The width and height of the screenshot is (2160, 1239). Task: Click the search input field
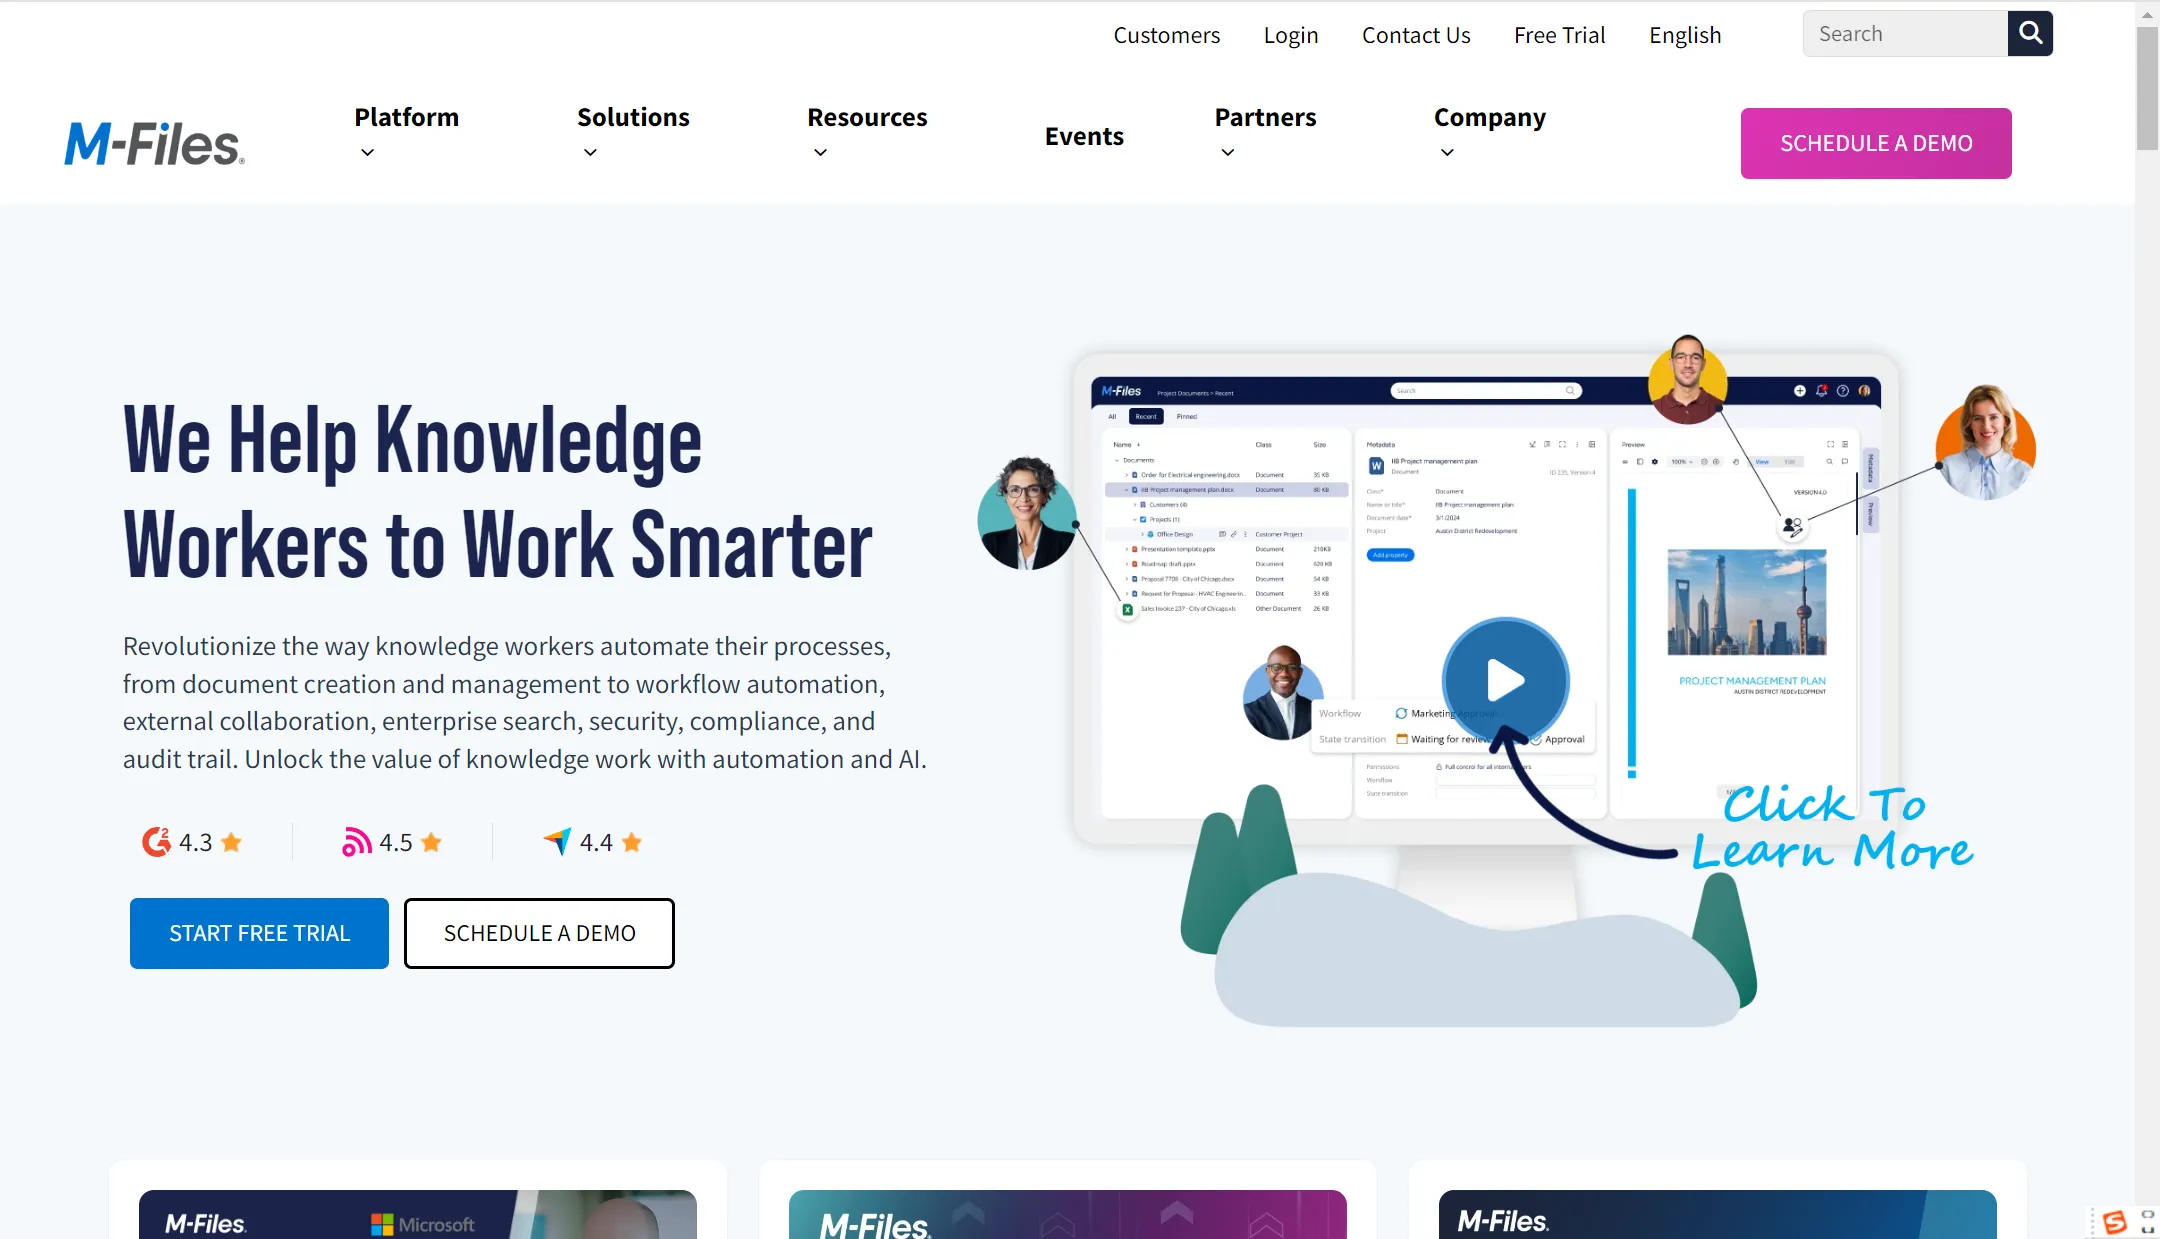pyautogui.click(x=1905, y=33)
